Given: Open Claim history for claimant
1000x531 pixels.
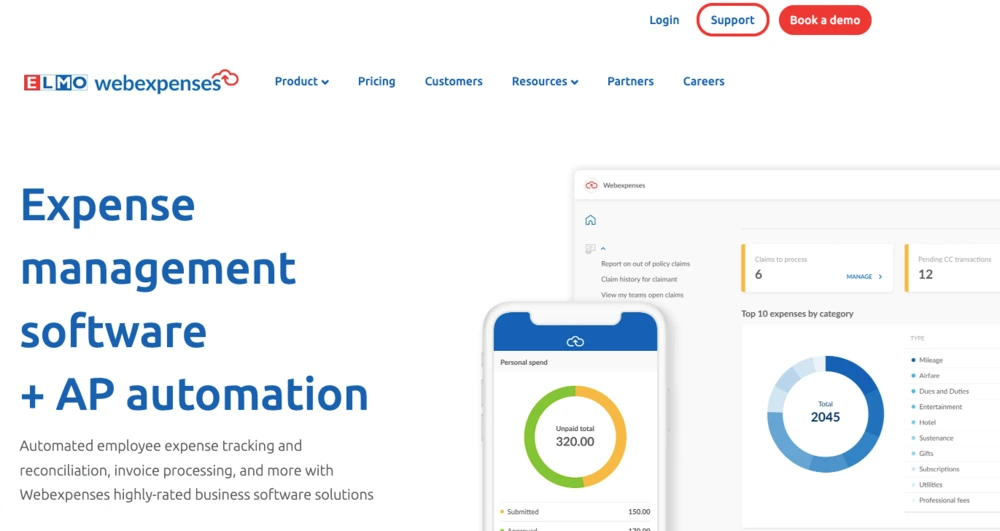Looking at the screenshot, I should (638, 279).
